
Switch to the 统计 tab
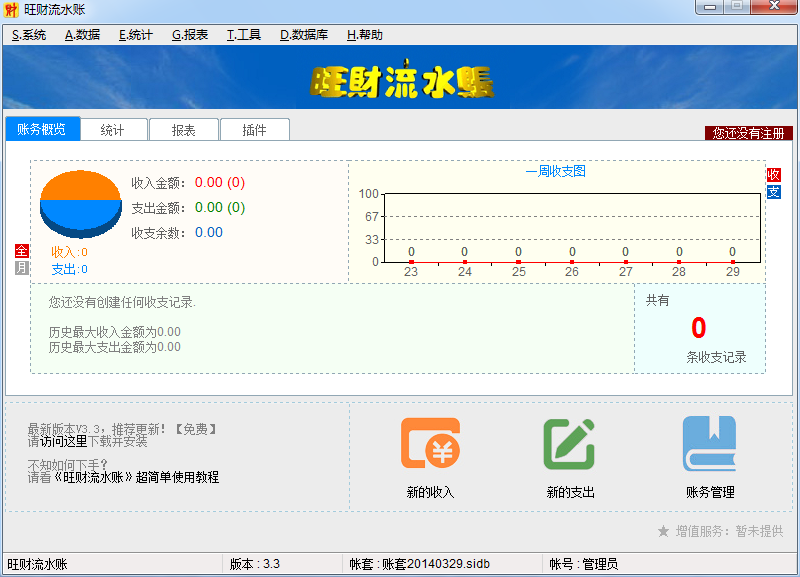pyautogui.click(x=113, y=130)
